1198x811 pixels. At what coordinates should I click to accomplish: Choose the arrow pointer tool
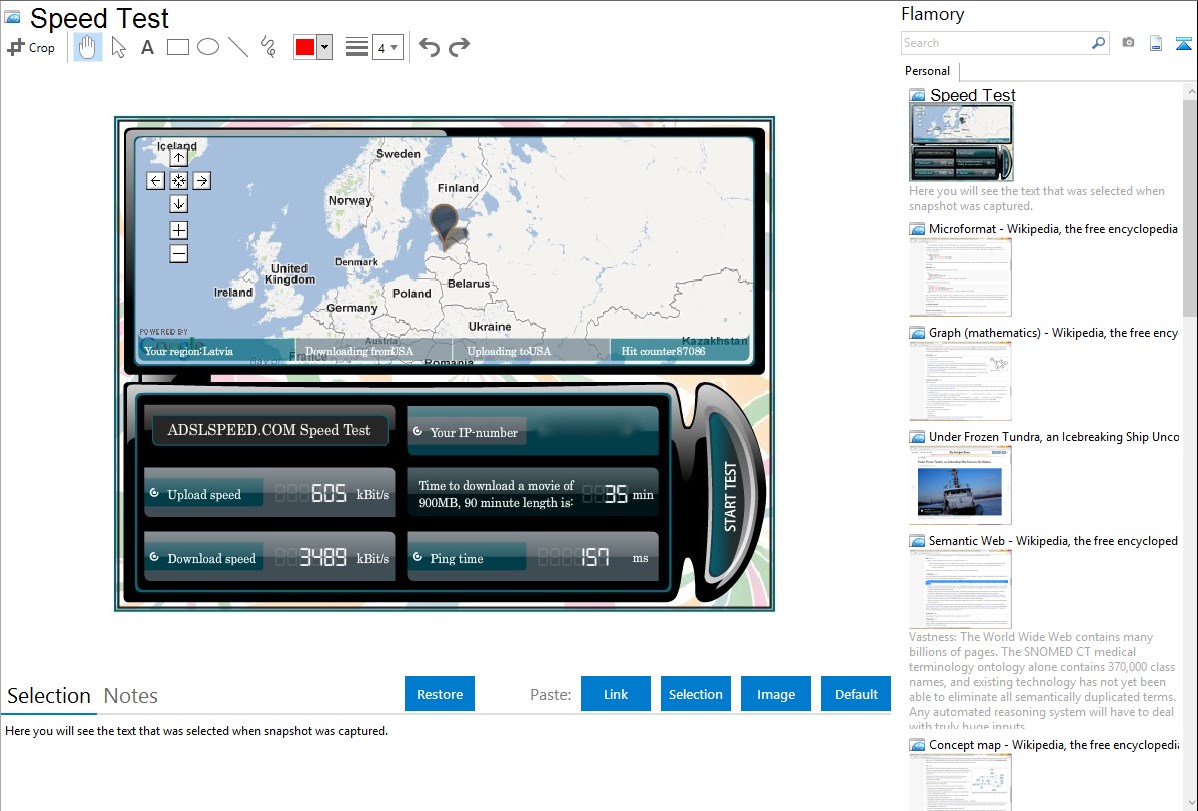pyautogui.click(x=118, y=47)
